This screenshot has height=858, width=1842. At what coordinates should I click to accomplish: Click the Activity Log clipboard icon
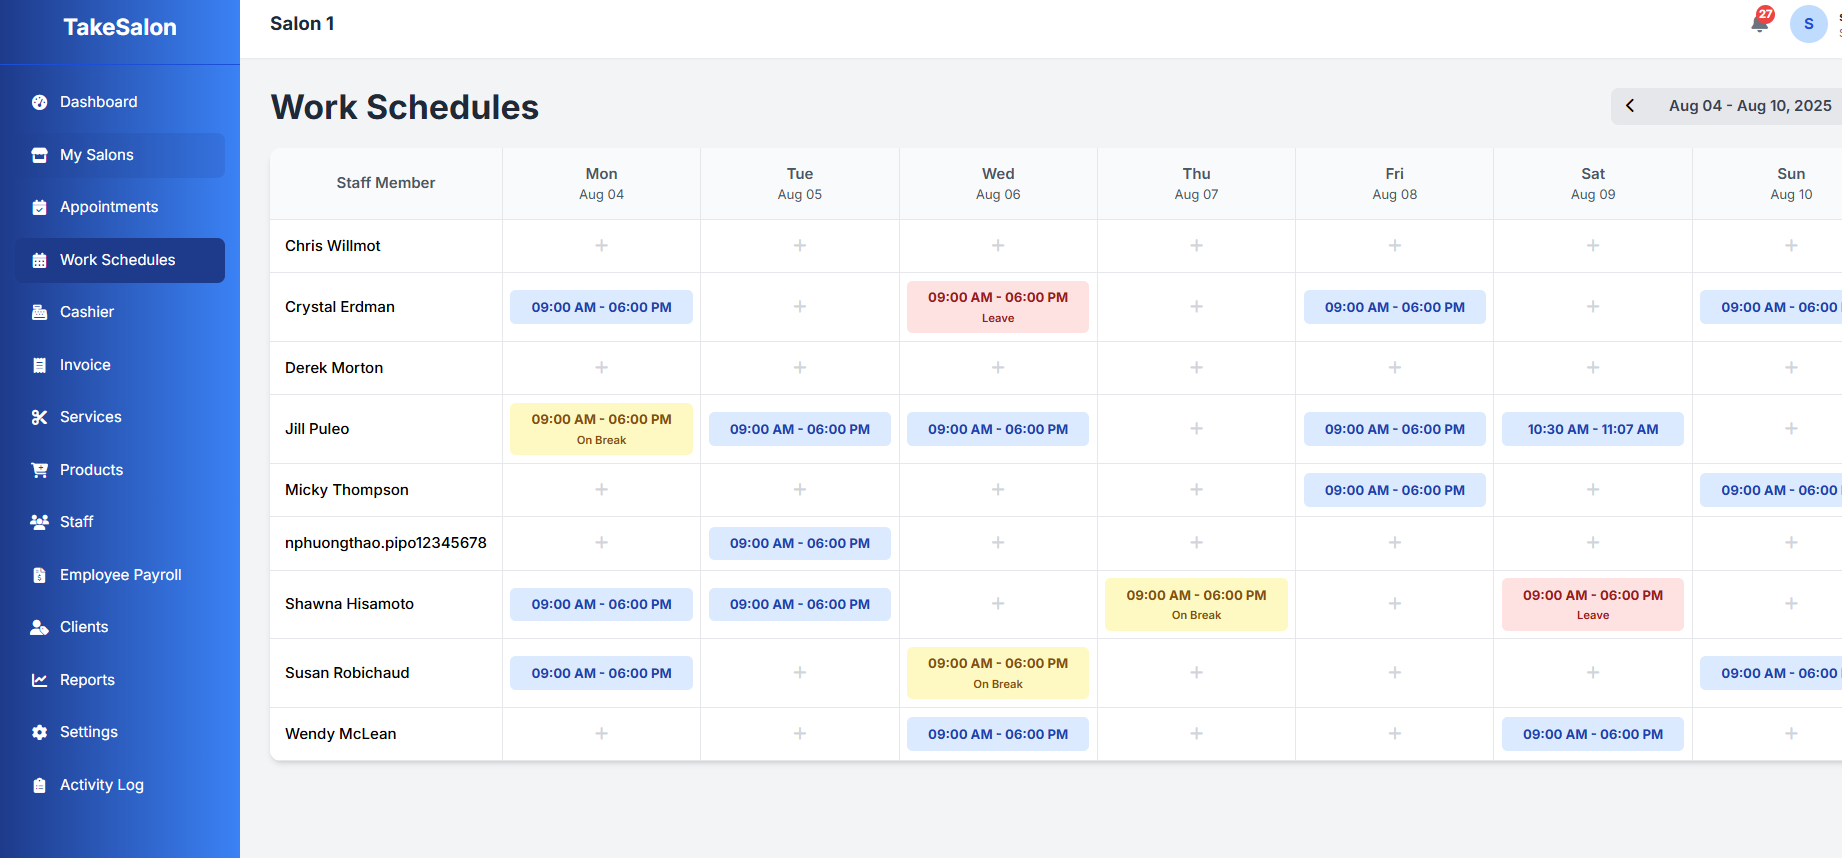tap(40, 785)
